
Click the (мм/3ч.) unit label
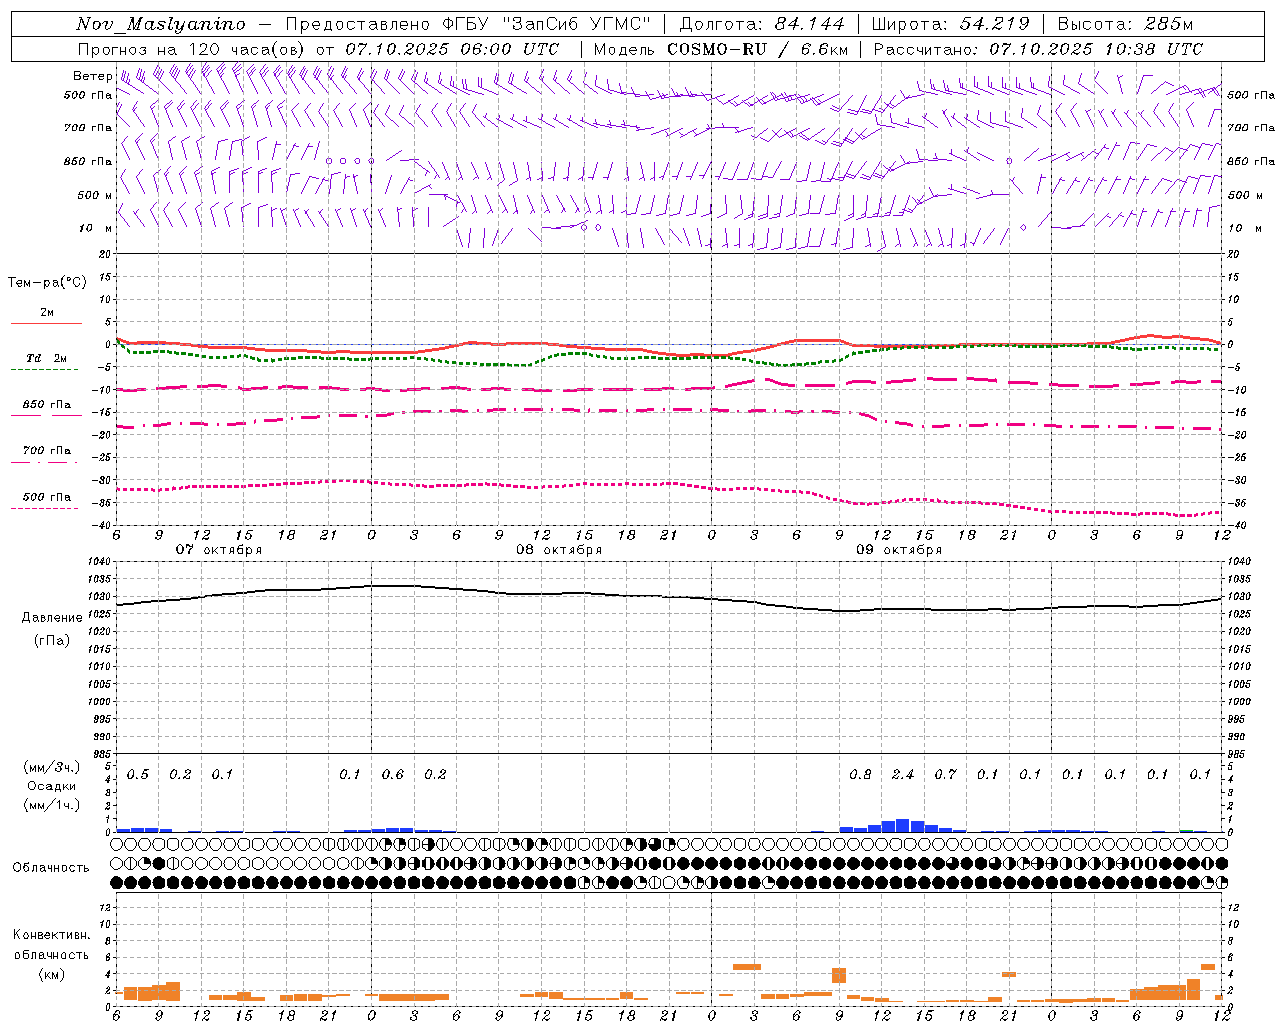(51, 767)
